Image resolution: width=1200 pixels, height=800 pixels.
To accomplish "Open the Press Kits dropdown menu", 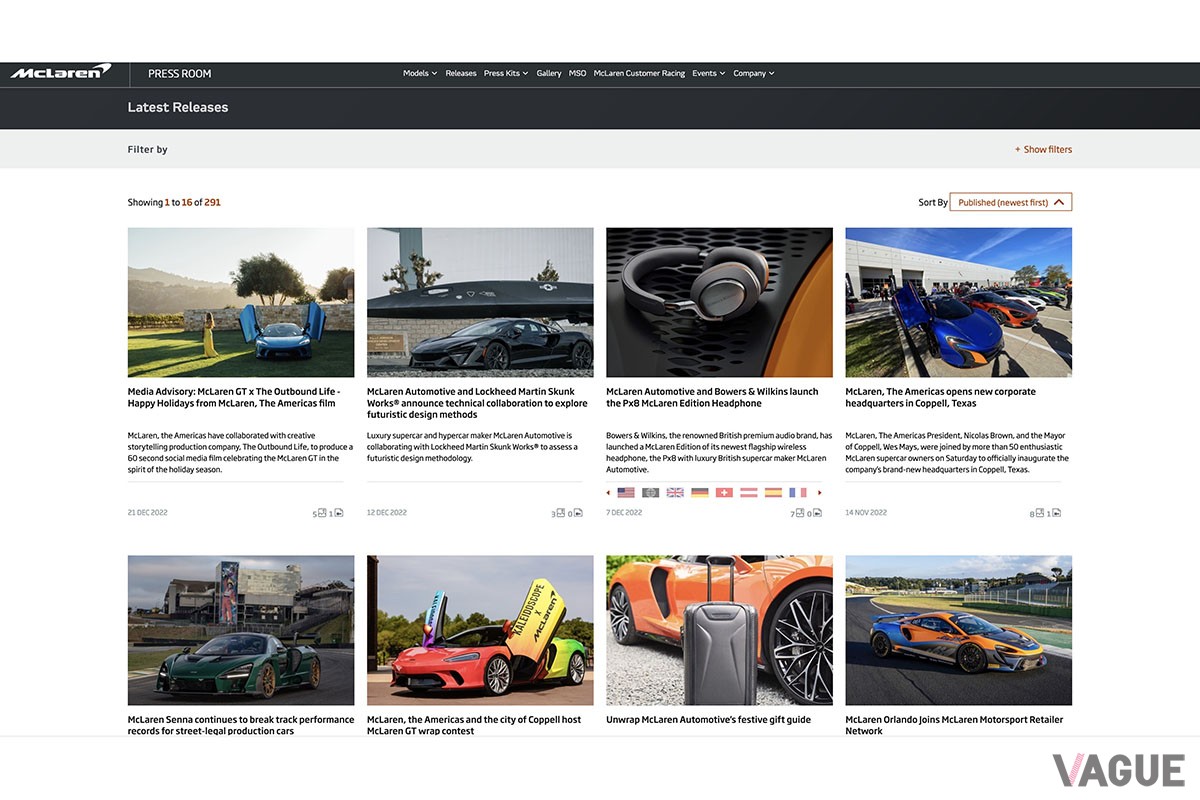I will point(506,73).
